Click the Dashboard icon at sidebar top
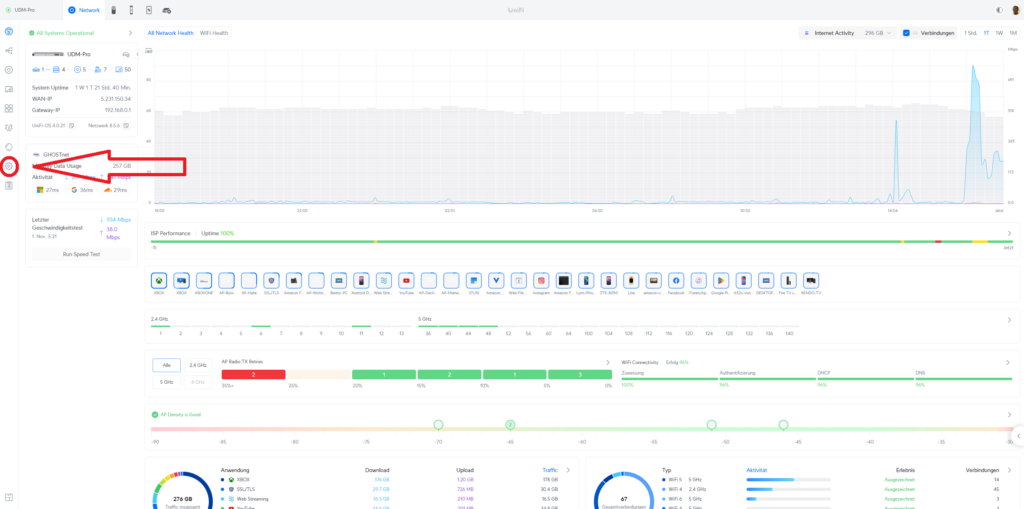 [x=9, y=32]
